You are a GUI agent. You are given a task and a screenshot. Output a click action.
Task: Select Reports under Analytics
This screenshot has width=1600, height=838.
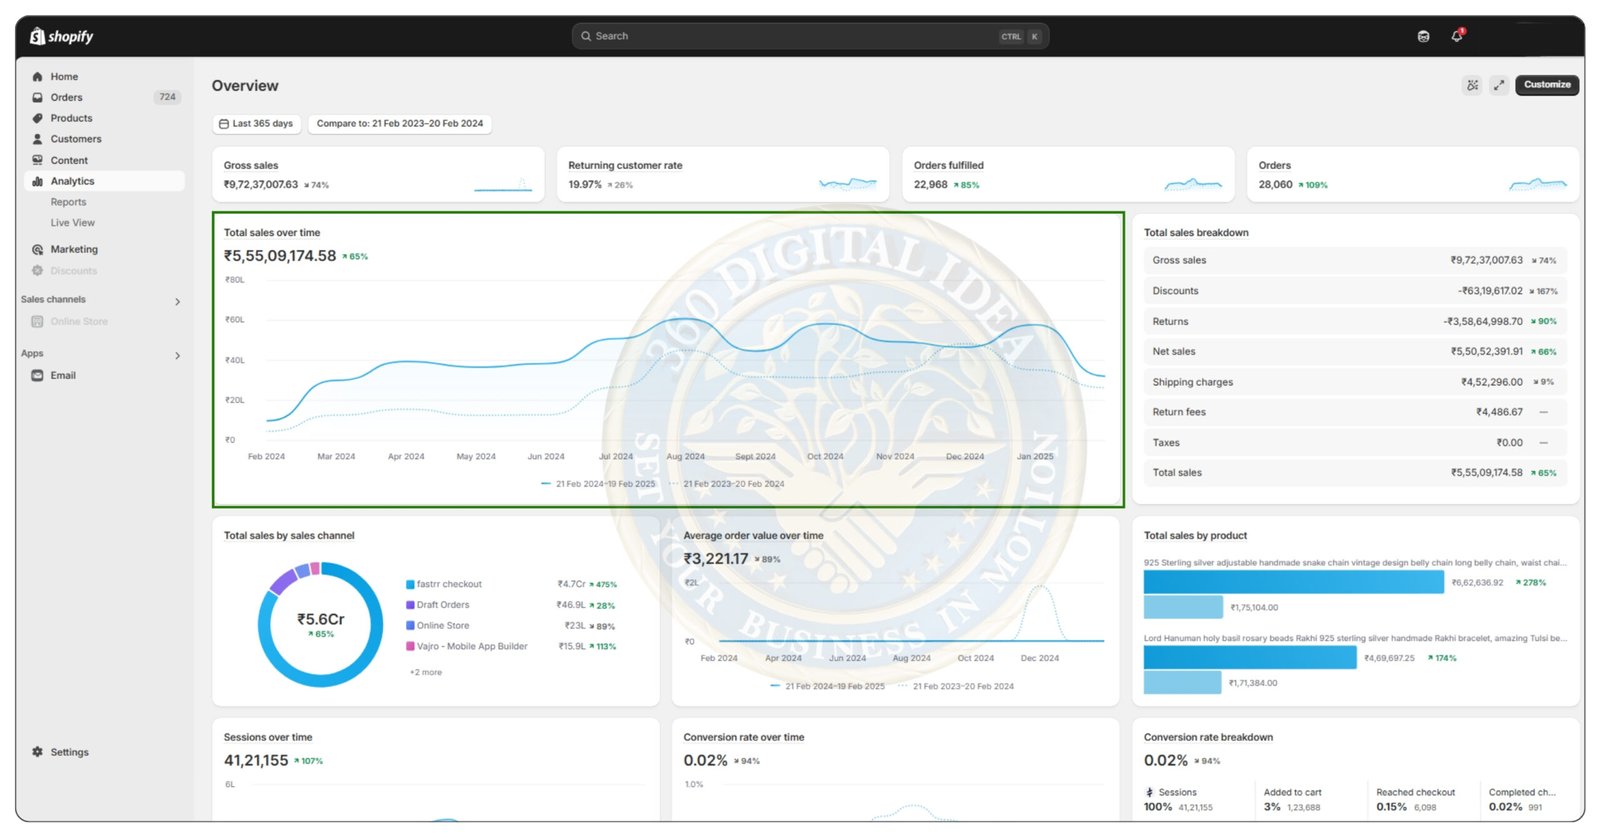(x=68, y=202)
